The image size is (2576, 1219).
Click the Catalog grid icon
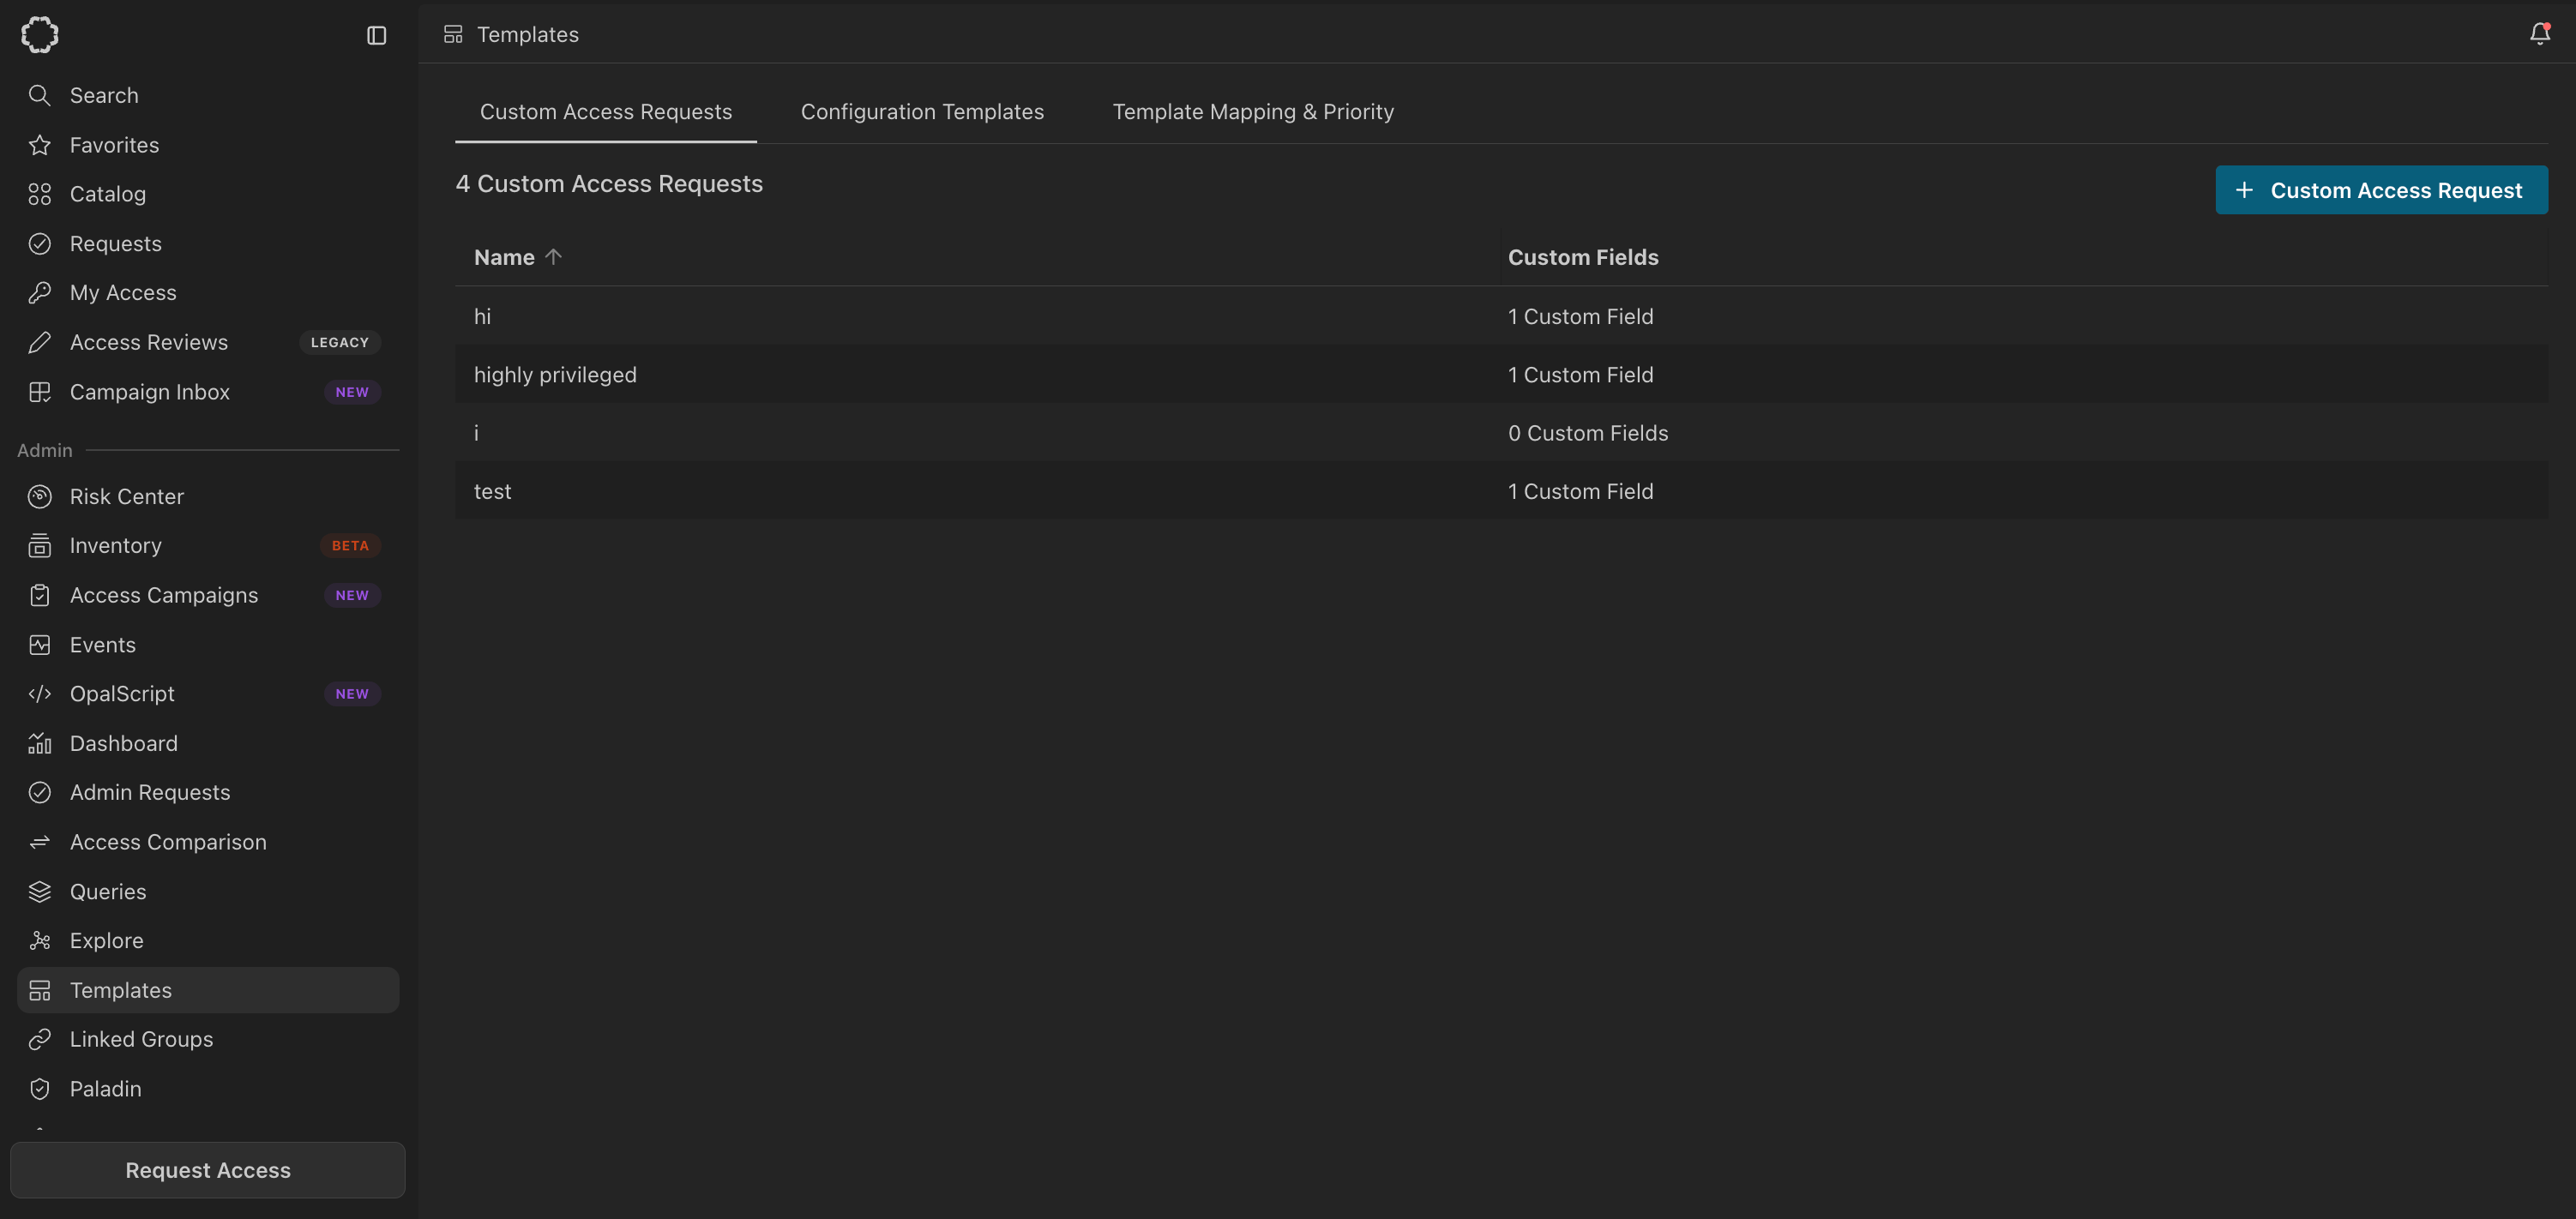point(40,194)
